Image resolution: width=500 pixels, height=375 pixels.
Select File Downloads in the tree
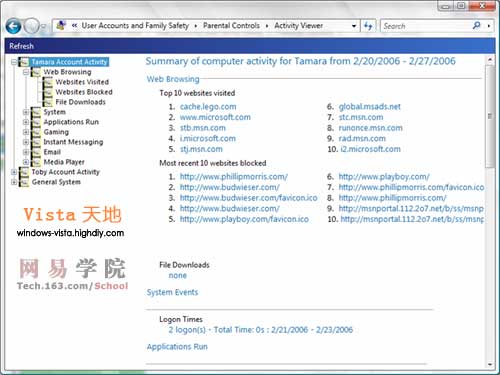coord(80,102)
